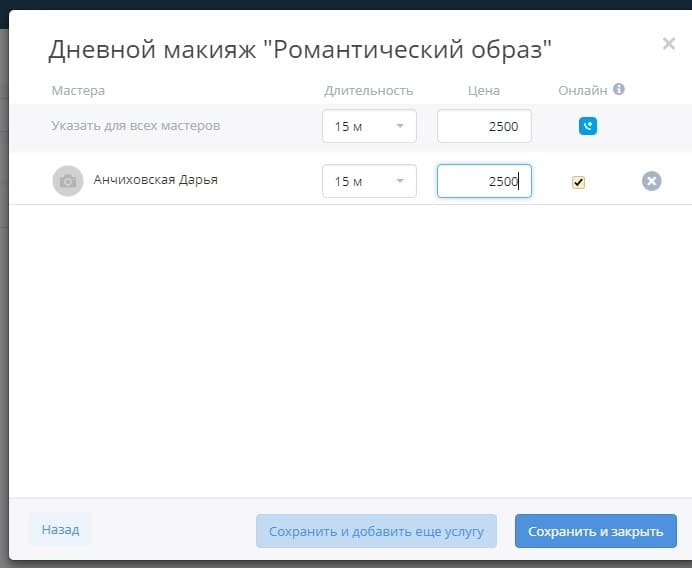
Task: Close the dialog with the top-right X
Action: [x=669, y=44]
